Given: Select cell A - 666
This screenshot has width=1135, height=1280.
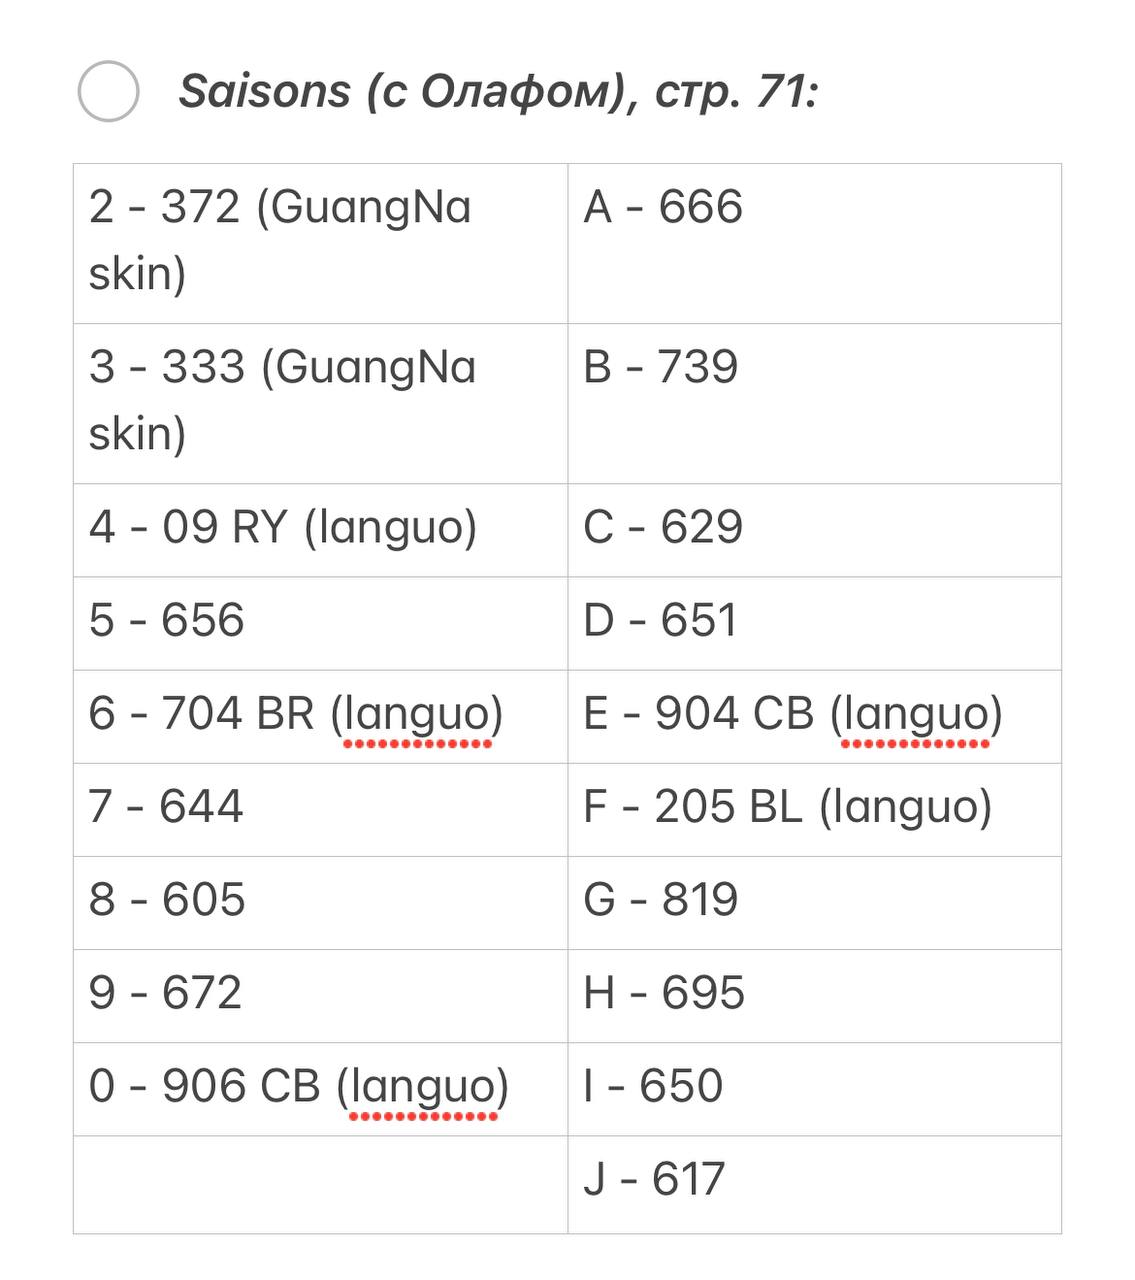Looking at the screenshot, I should (815, 243).
